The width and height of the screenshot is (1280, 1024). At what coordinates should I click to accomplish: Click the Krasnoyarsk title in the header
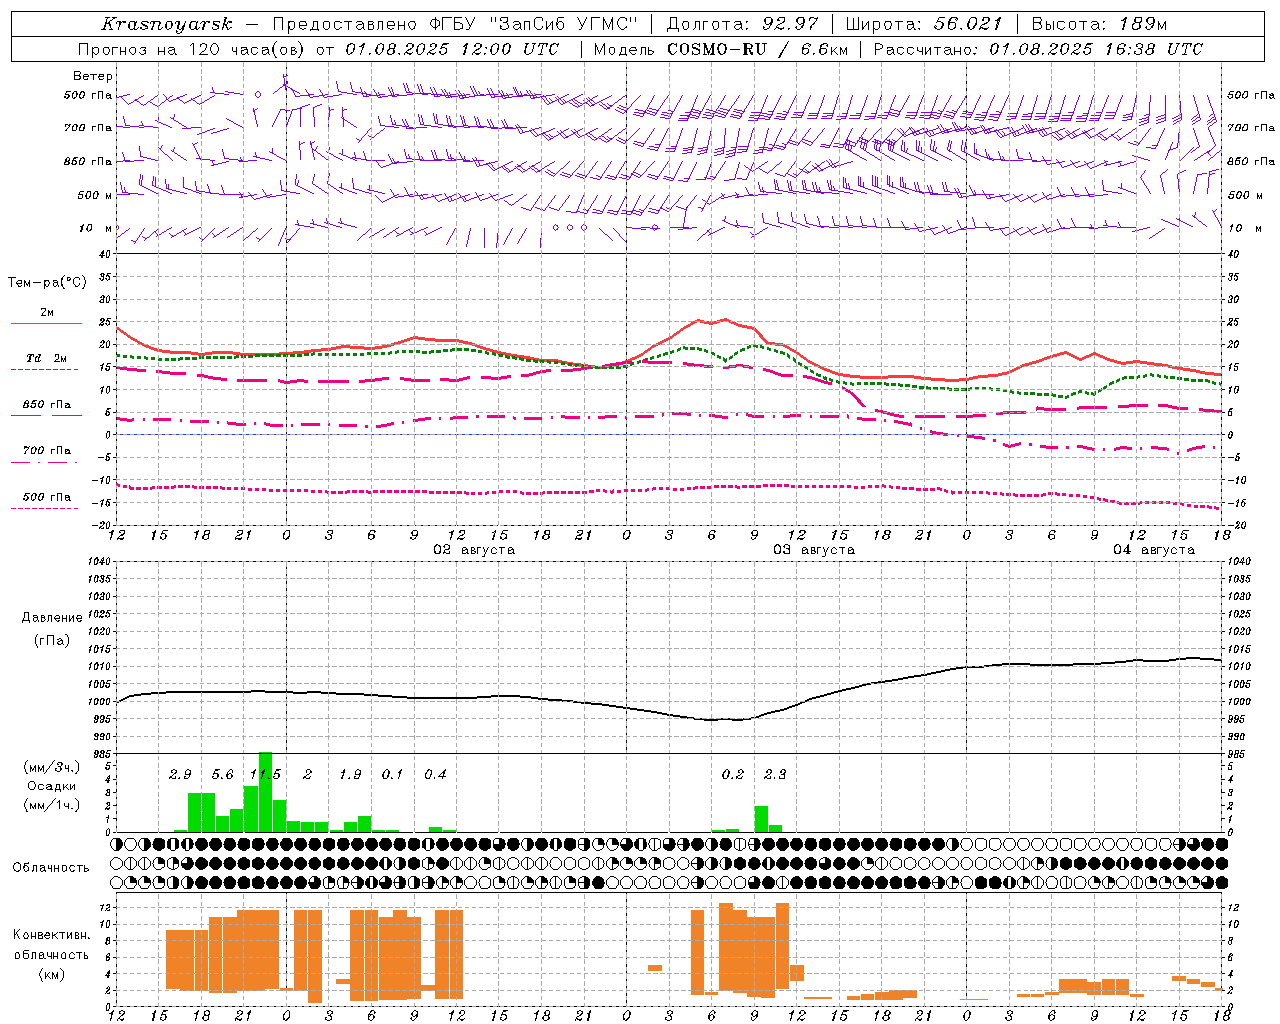(167, 24)
